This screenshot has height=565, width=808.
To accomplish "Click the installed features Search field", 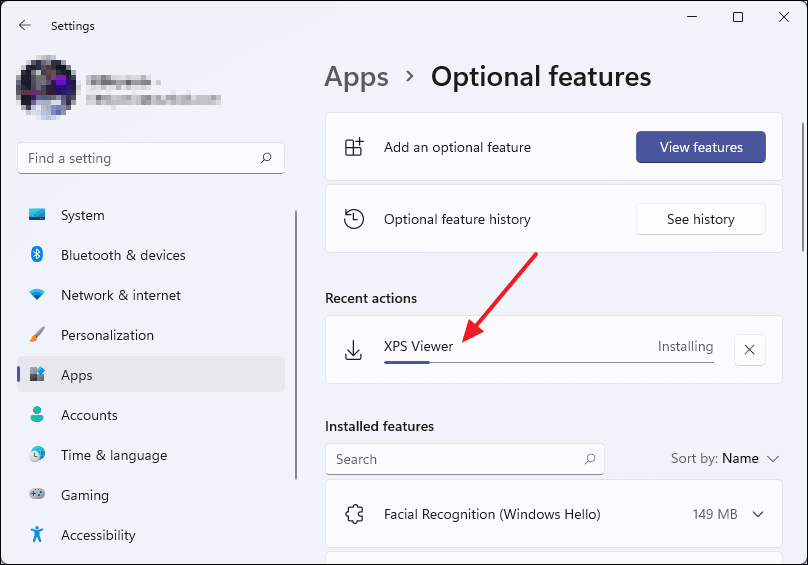I will [x=464, y=459].
